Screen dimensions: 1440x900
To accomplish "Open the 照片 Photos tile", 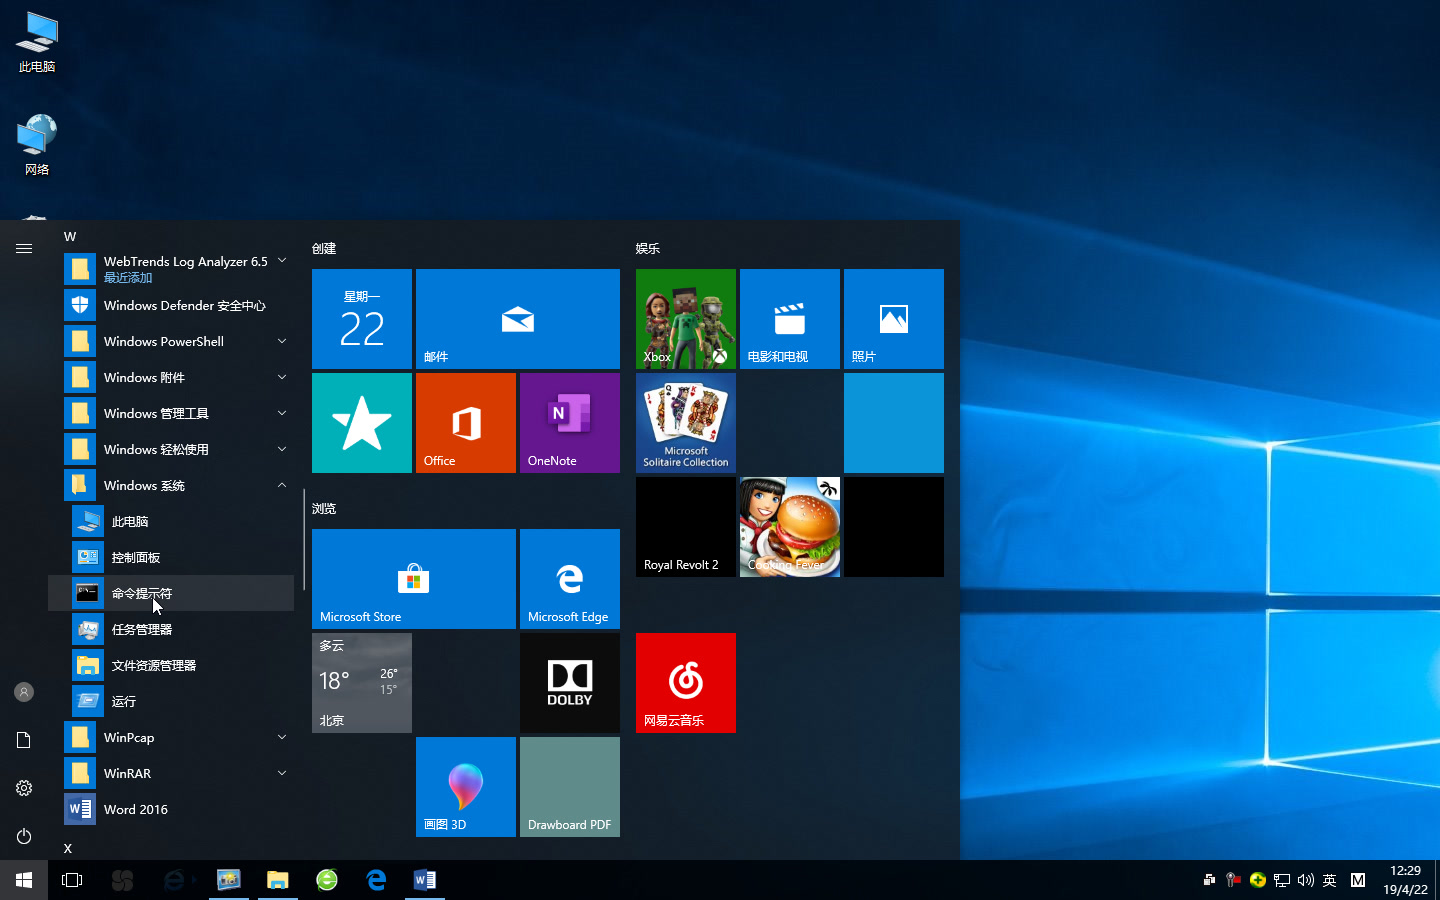I will 894,319.
